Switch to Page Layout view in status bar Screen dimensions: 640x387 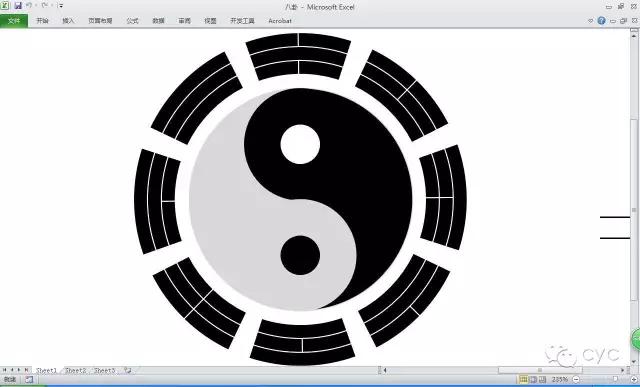click(533, 380)
